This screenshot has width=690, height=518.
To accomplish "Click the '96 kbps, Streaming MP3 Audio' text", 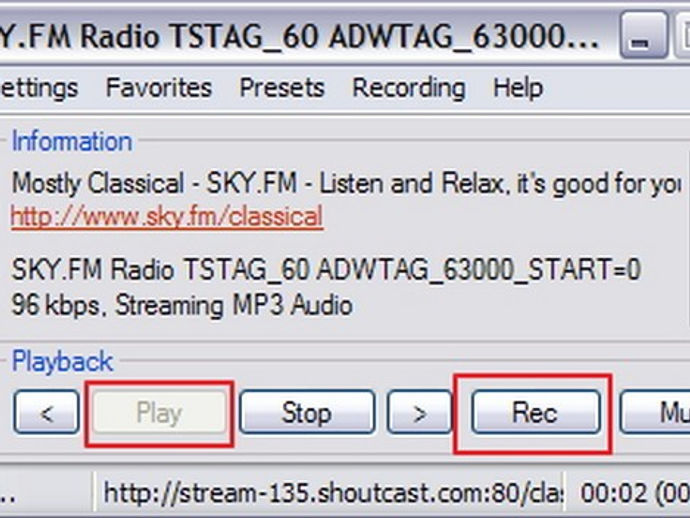I will [x=182, y=305].
